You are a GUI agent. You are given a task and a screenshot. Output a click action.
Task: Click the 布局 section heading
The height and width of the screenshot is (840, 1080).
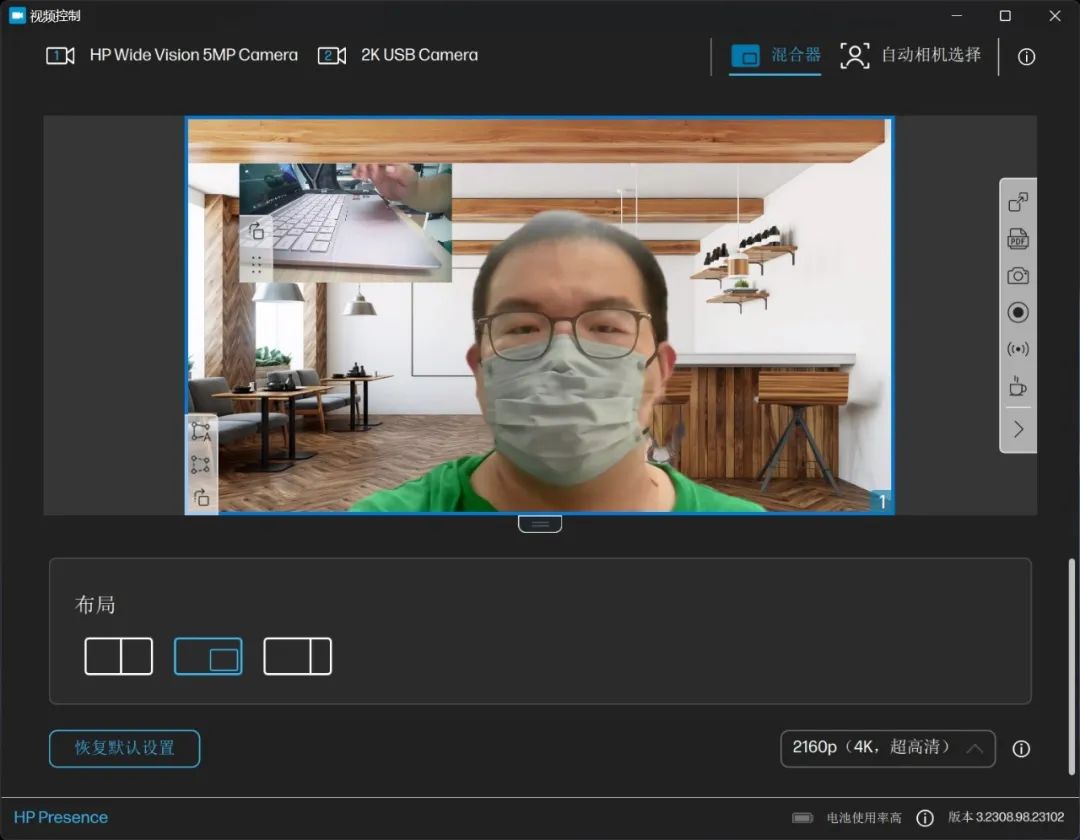(x=95, y=605)
